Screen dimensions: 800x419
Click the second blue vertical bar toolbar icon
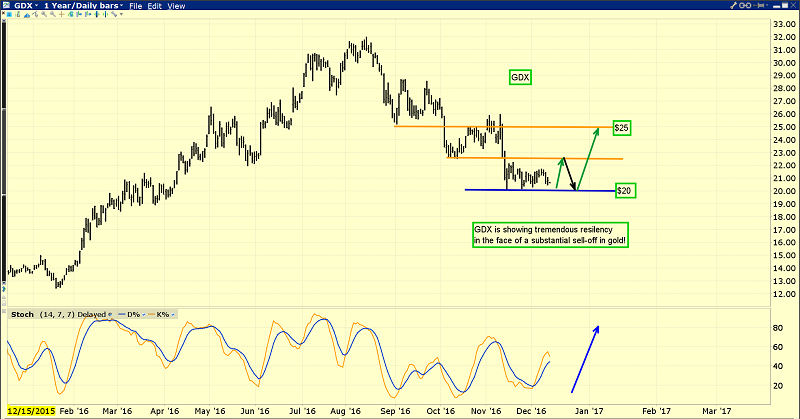click(x=88, y=14)
